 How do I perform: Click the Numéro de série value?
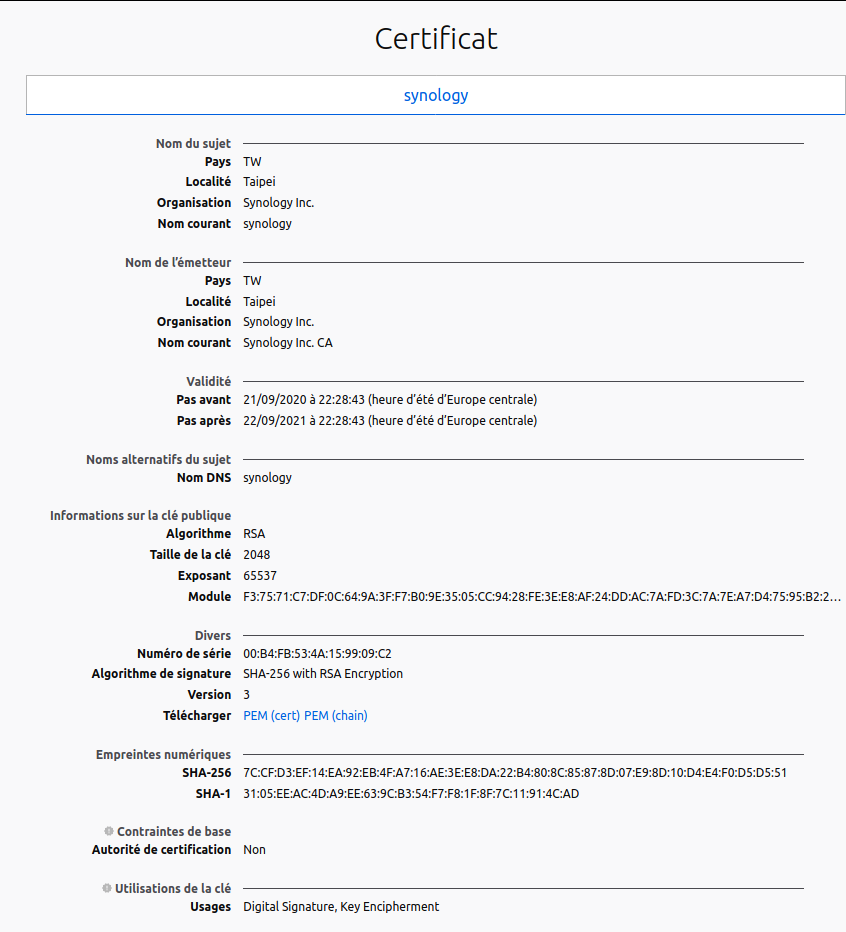click(317, 654)
